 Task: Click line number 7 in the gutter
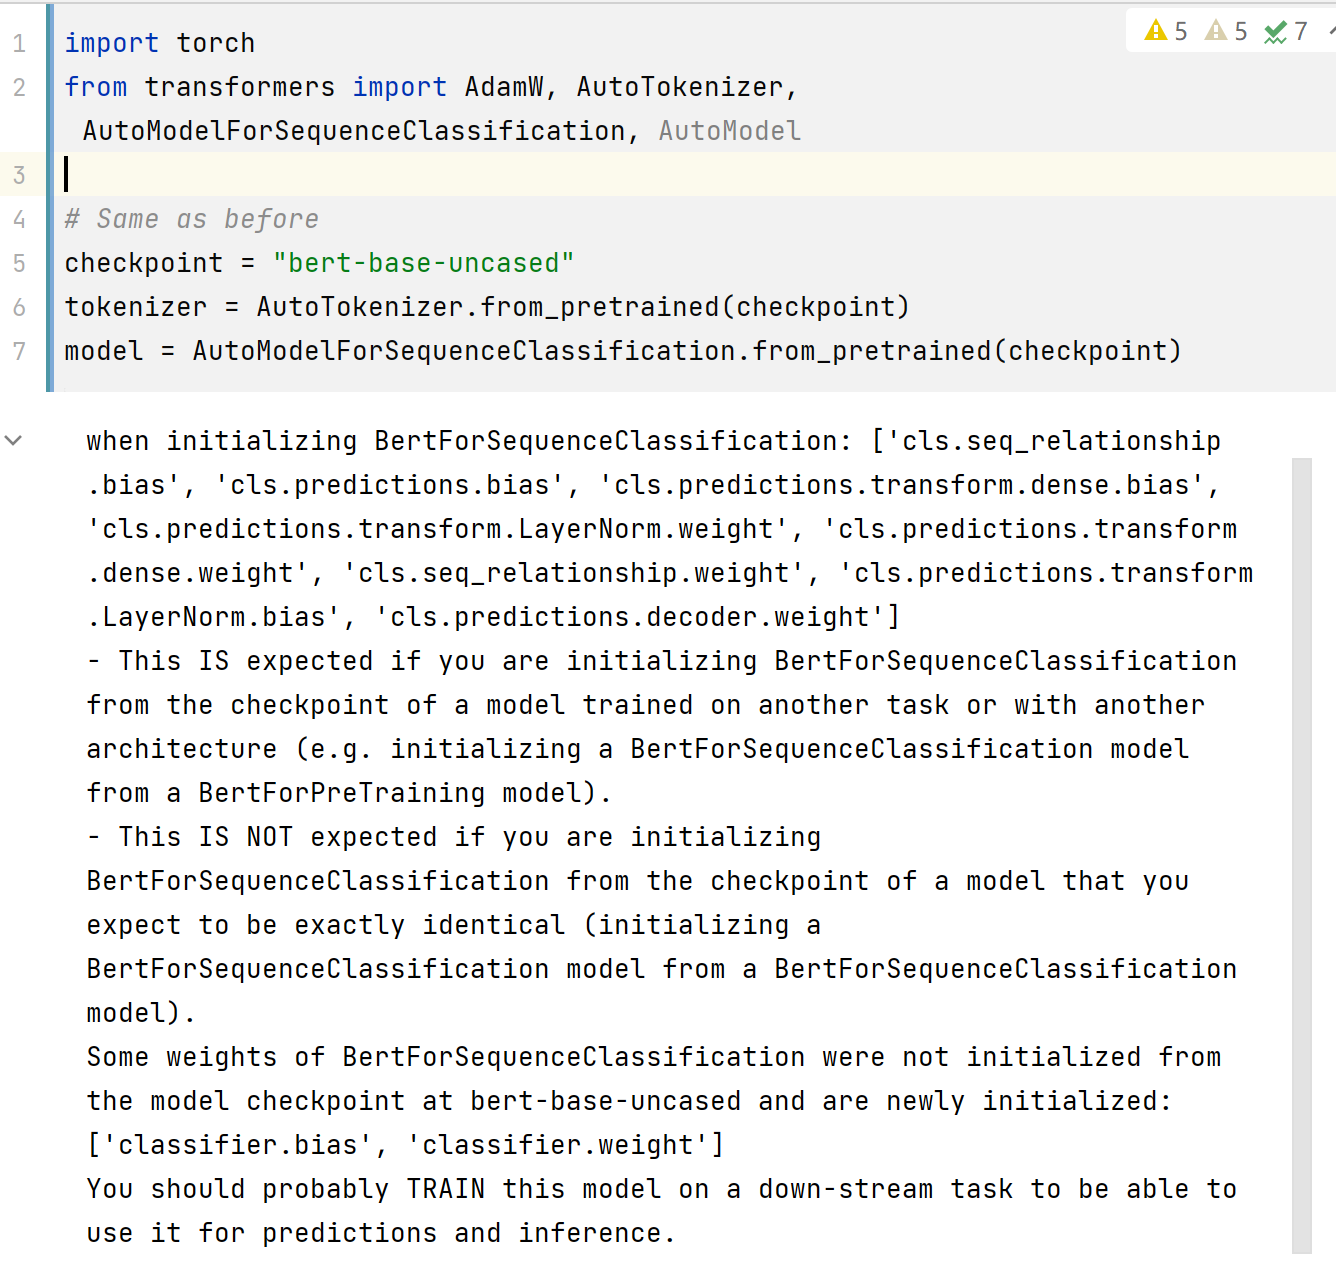[x=20, y=351]
